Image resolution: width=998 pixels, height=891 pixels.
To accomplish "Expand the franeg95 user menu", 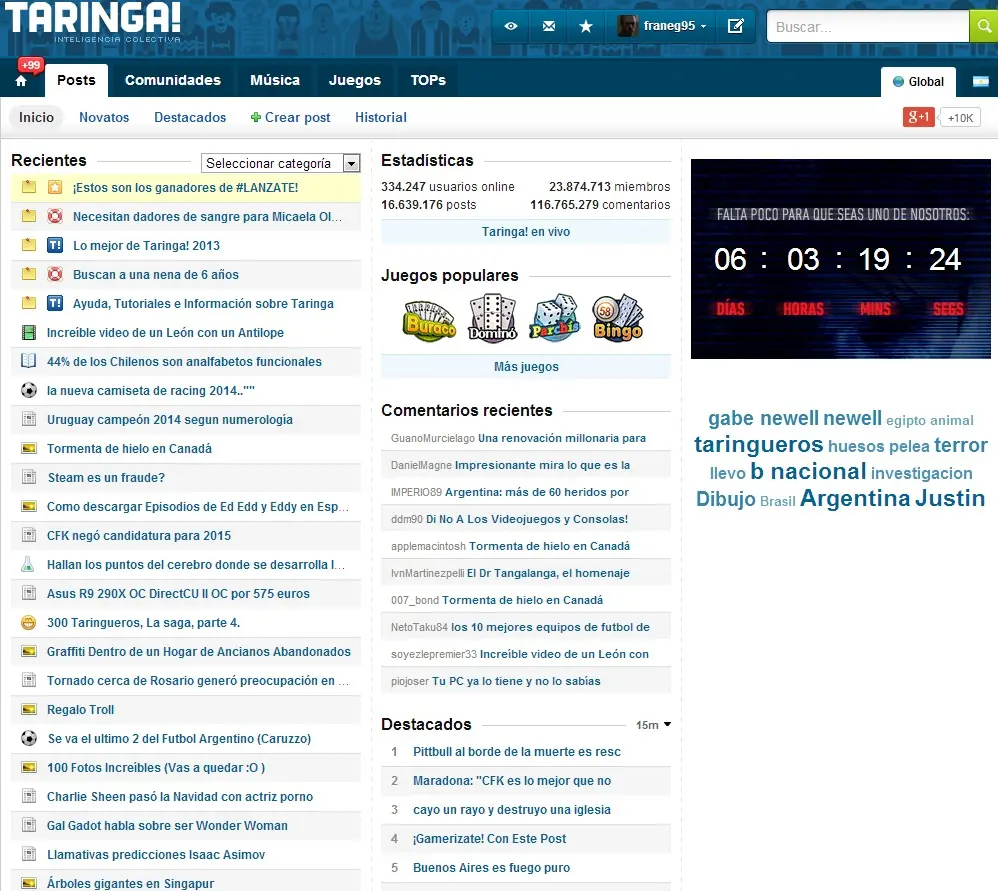I will tap(703, 27).
